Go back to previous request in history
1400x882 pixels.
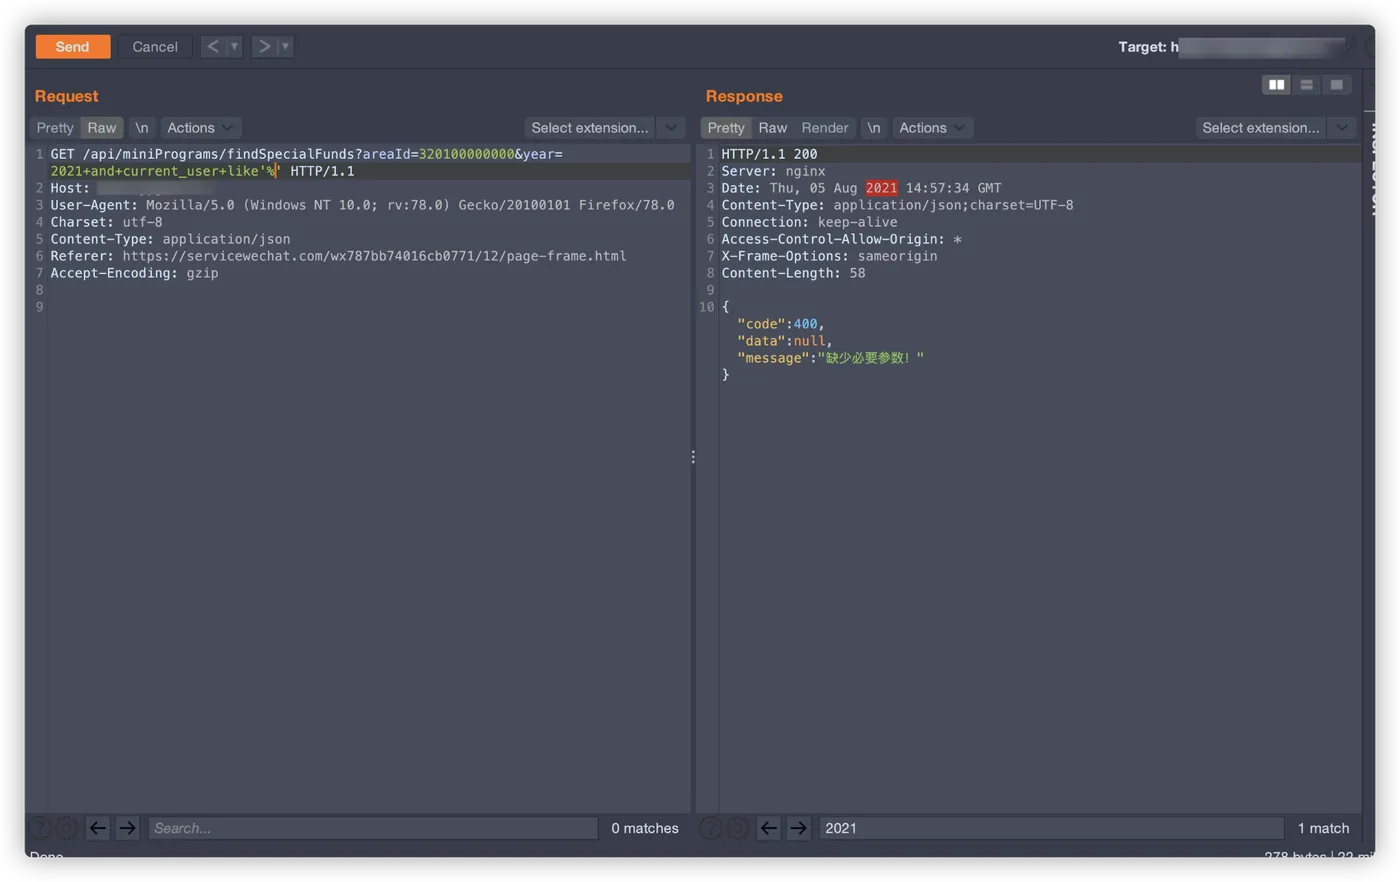pos(213,47)
